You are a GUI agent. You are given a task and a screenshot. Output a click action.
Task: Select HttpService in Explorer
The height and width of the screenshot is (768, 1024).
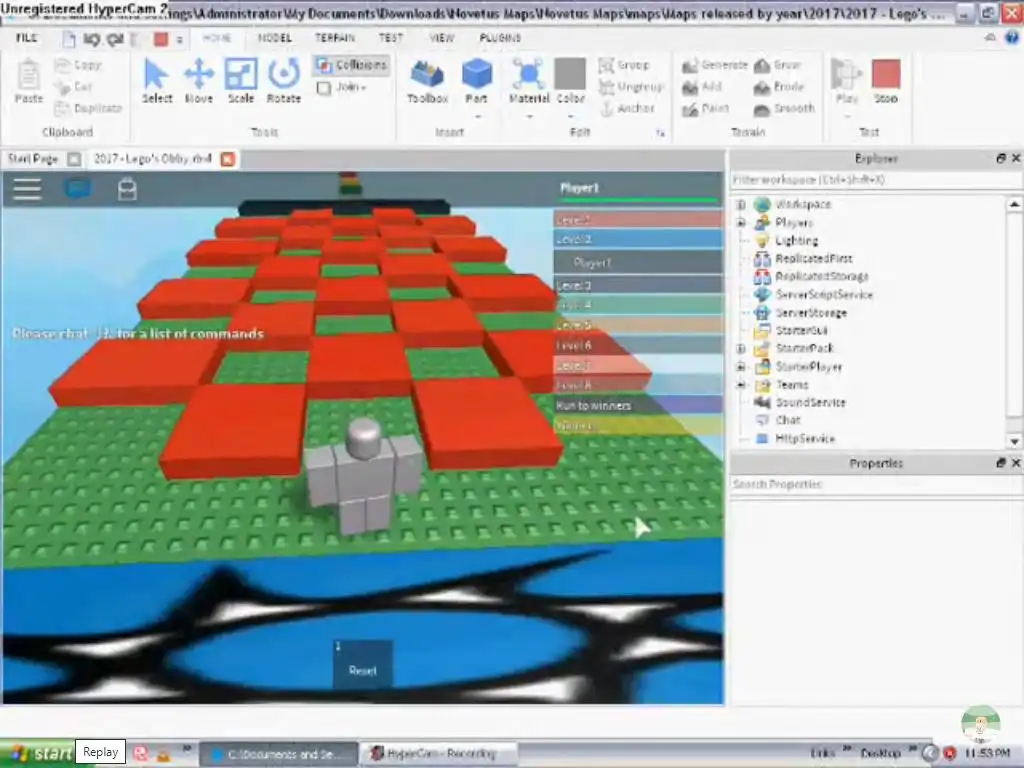point(805,438)
